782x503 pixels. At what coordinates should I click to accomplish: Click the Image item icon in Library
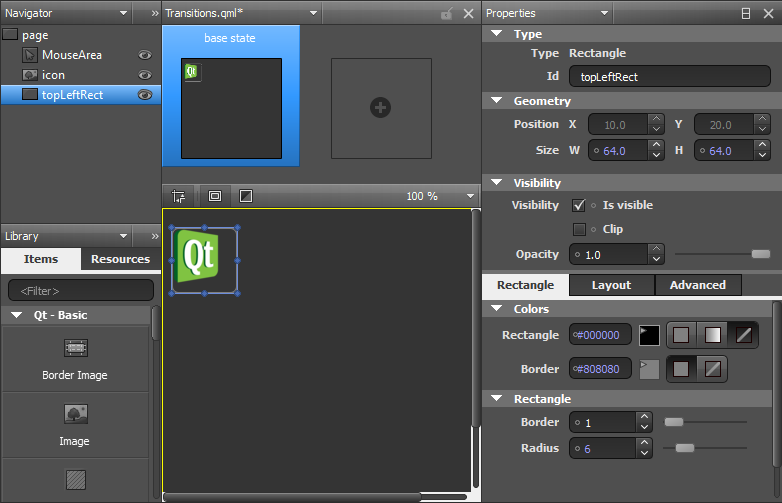click(76, 414)
